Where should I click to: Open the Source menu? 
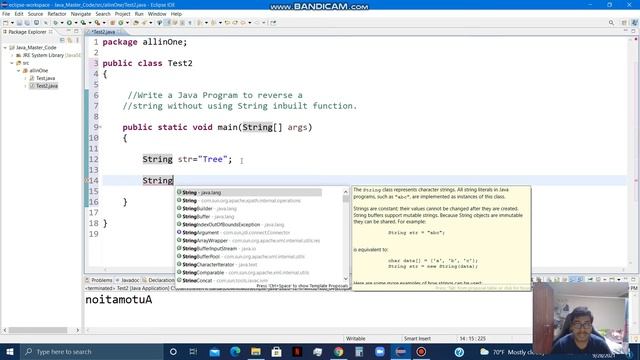tap(35, 14)
